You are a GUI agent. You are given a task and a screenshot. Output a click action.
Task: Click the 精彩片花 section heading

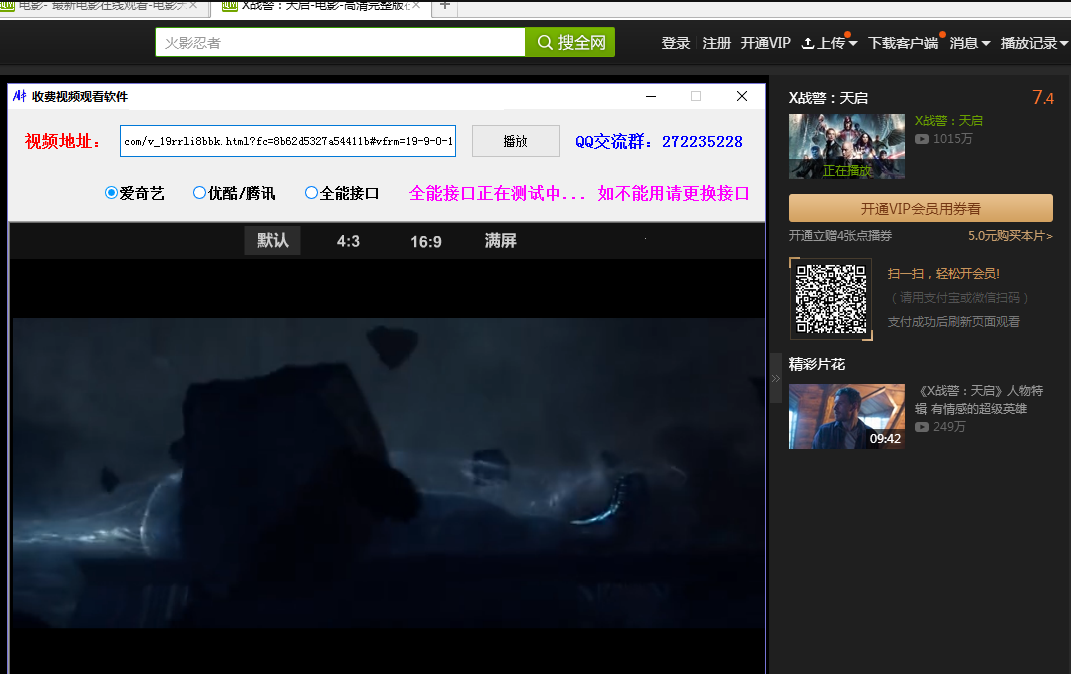click(817, 364)
